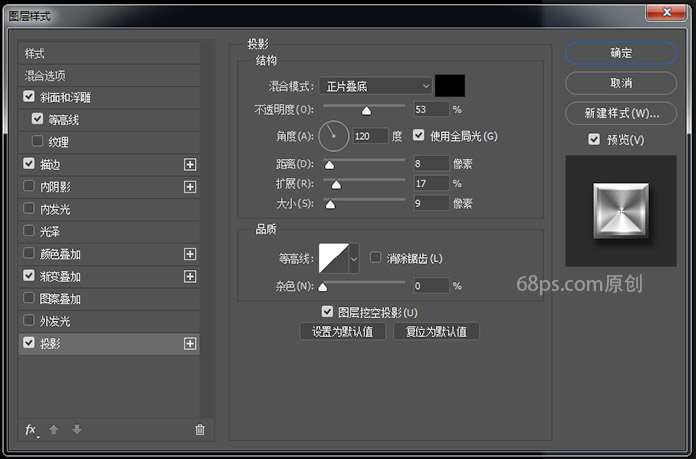Viewport: 696px width, 459px height.
Task: Click the distance field showing 8
Action: (431, 163)
